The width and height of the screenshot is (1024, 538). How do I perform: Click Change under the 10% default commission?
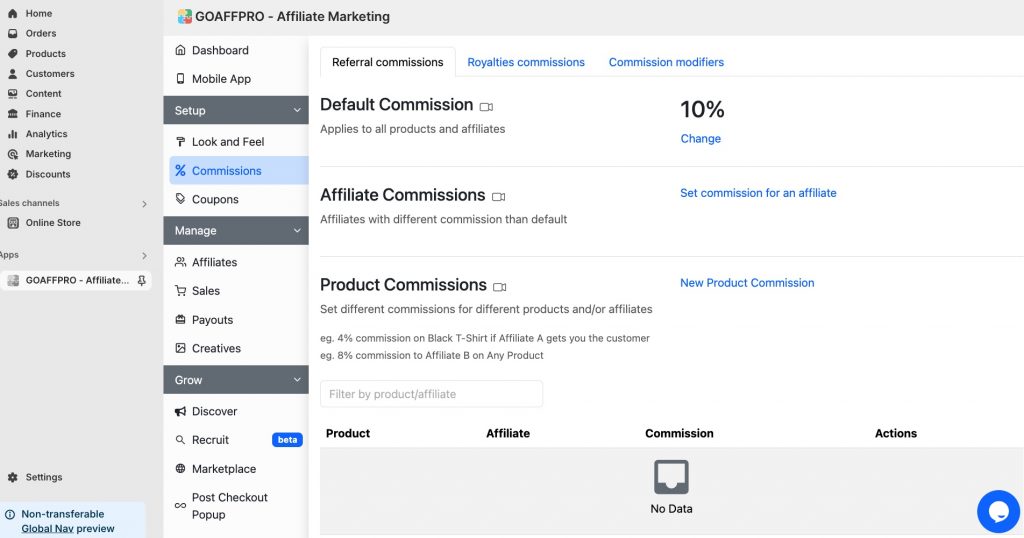pos(701,138)
